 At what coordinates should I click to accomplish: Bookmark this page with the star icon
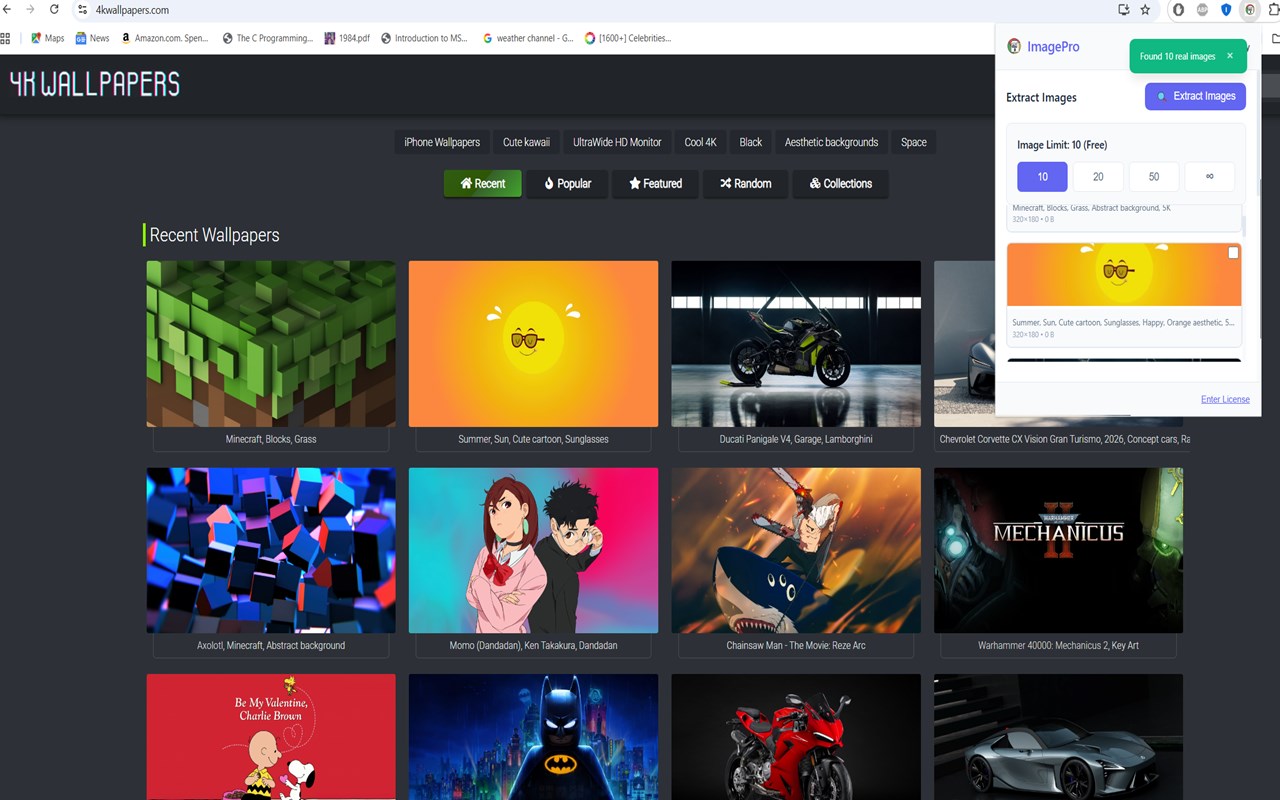click(x=1145, y=10)
